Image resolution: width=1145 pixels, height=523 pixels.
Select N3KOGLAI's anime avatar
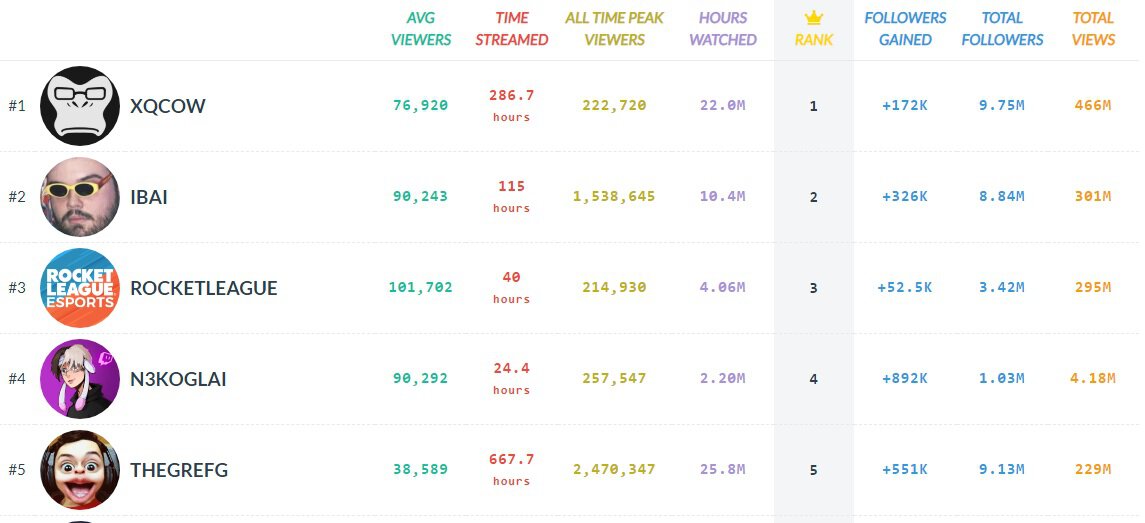(x=80, y=379)
